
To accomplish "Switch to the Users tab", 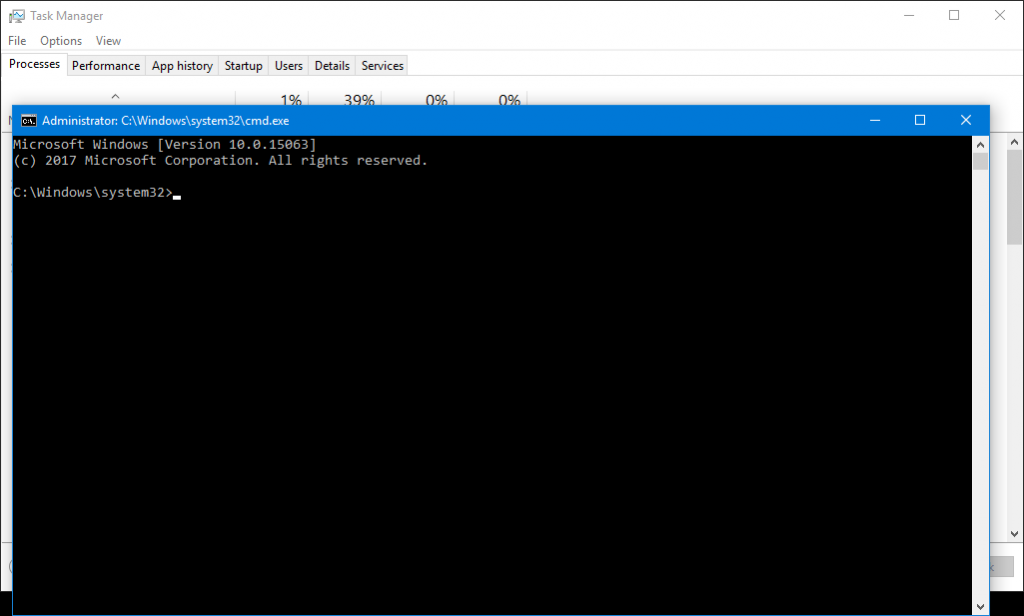I will 288,64.
